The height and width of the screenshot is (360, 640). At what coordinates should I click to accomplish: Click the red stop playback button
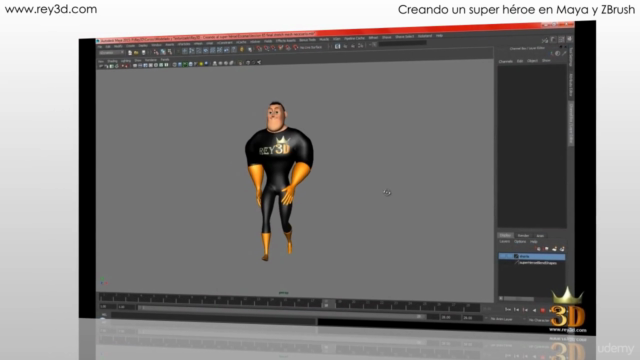point(542,310)
